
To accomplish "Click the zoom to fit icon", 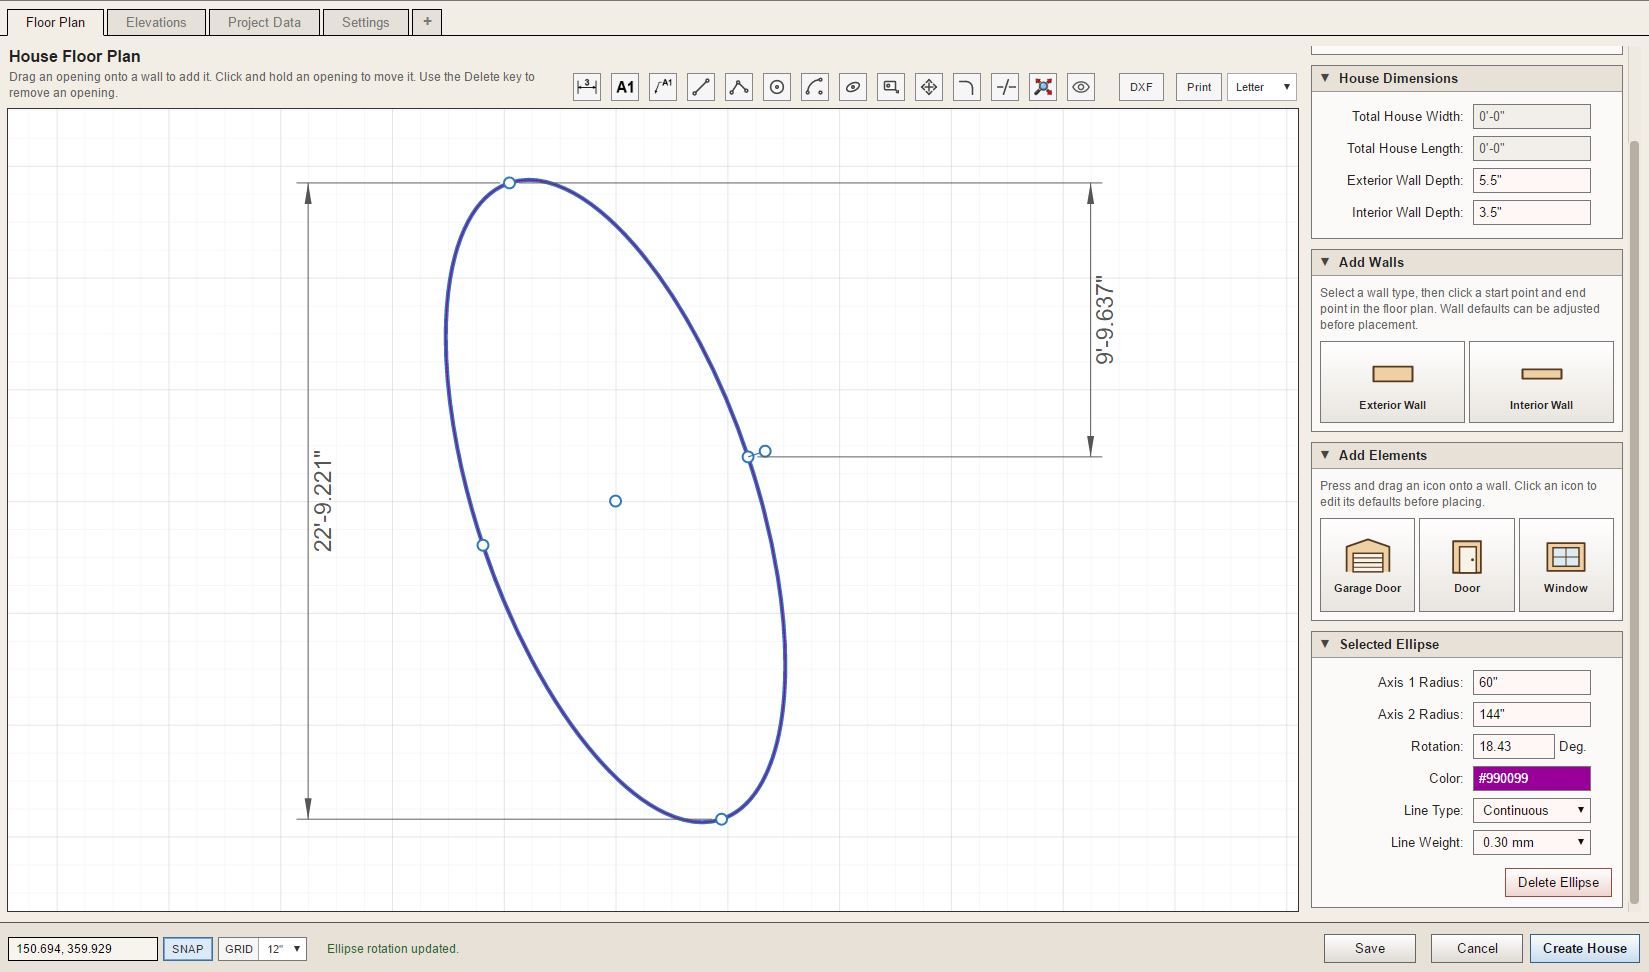I will [x=1043, y=87].
